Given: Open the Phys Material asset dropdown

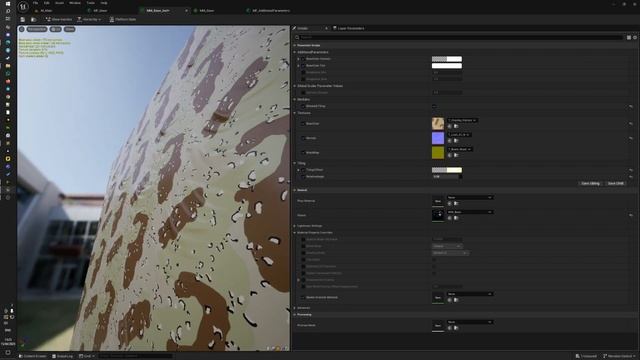Looking at the screenshot, I should point(470,197).
